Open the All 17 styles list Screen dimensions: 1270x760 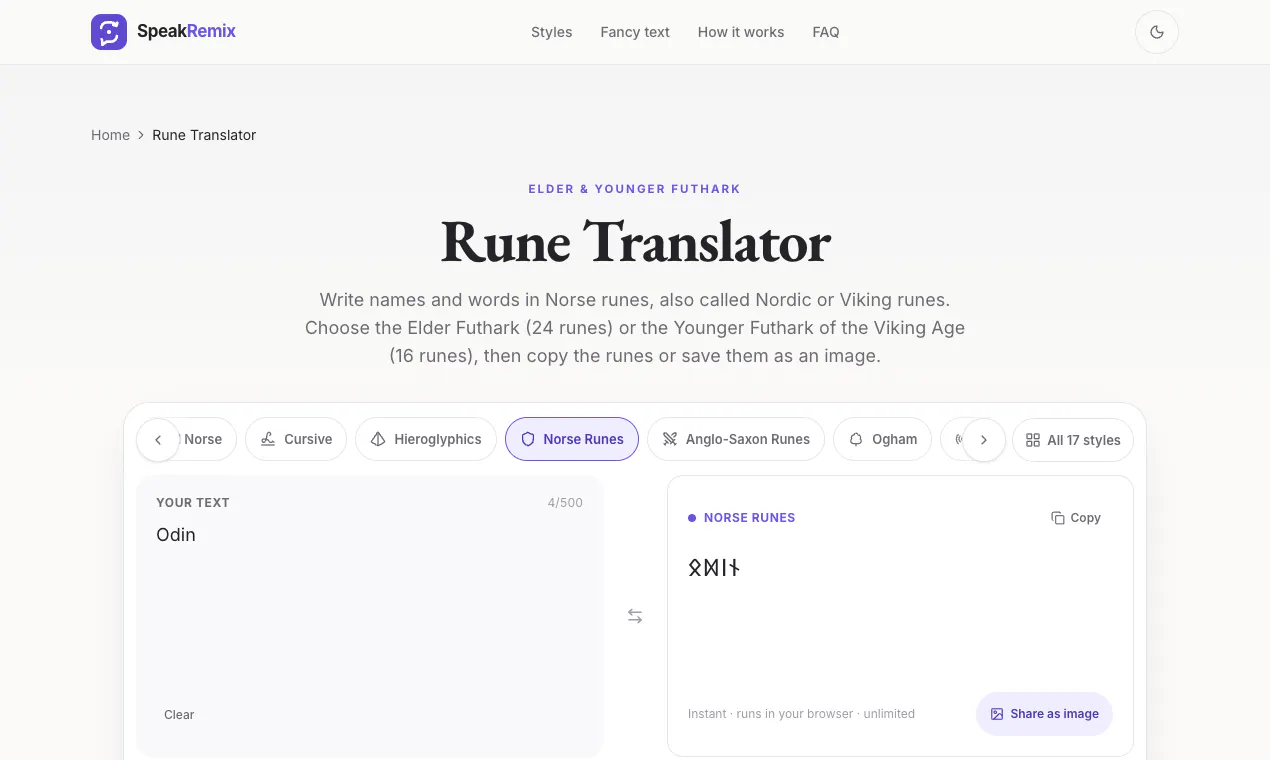point(1073,440)
